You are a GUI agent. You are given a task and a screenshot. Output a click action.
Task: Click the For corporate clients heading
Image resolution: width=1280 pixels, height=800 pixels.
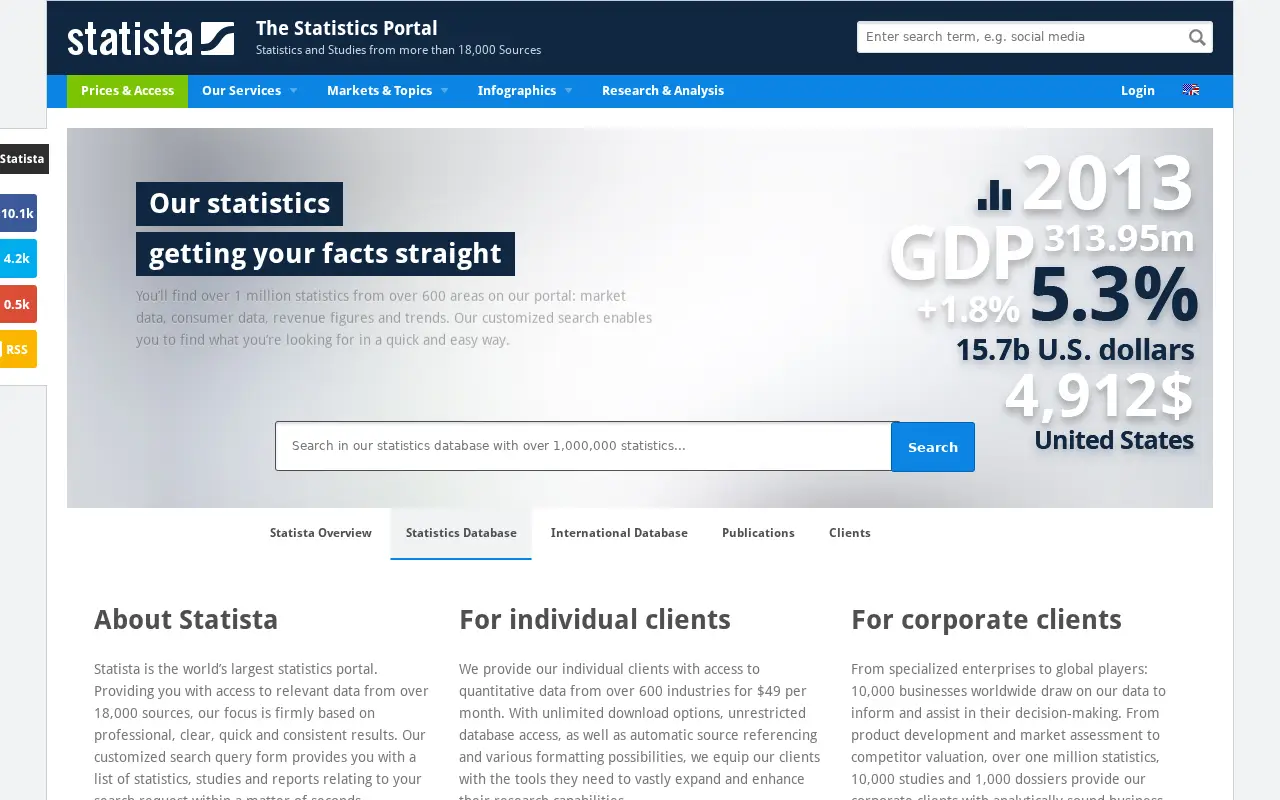coord(986,620)
